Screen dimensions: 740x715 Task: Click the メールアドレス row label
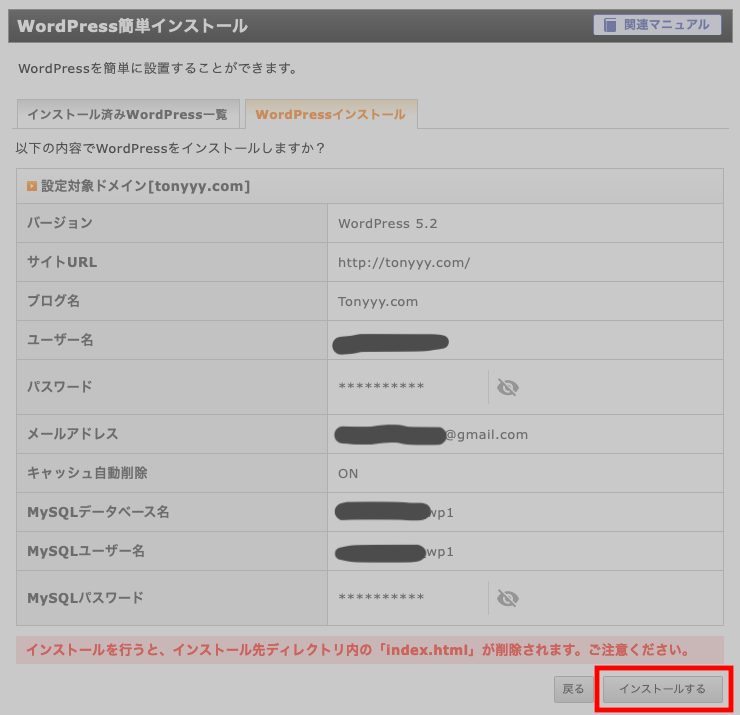tap(73, 434)
